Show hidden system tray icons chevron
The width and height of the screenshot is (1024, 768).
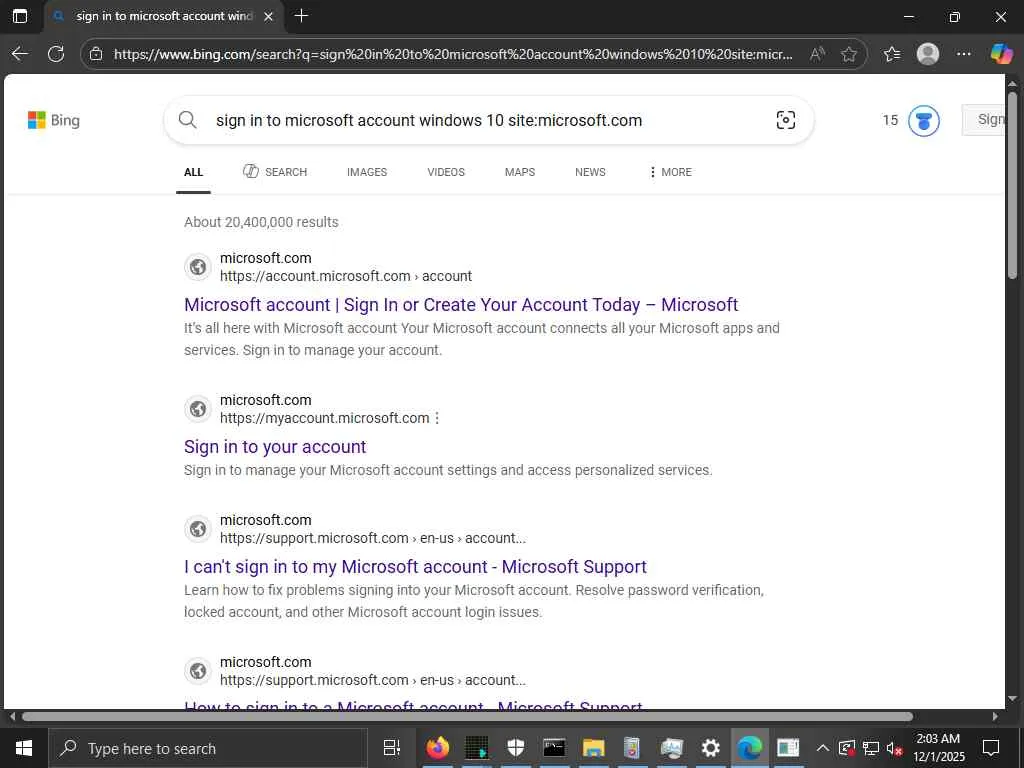click(823, 748)
